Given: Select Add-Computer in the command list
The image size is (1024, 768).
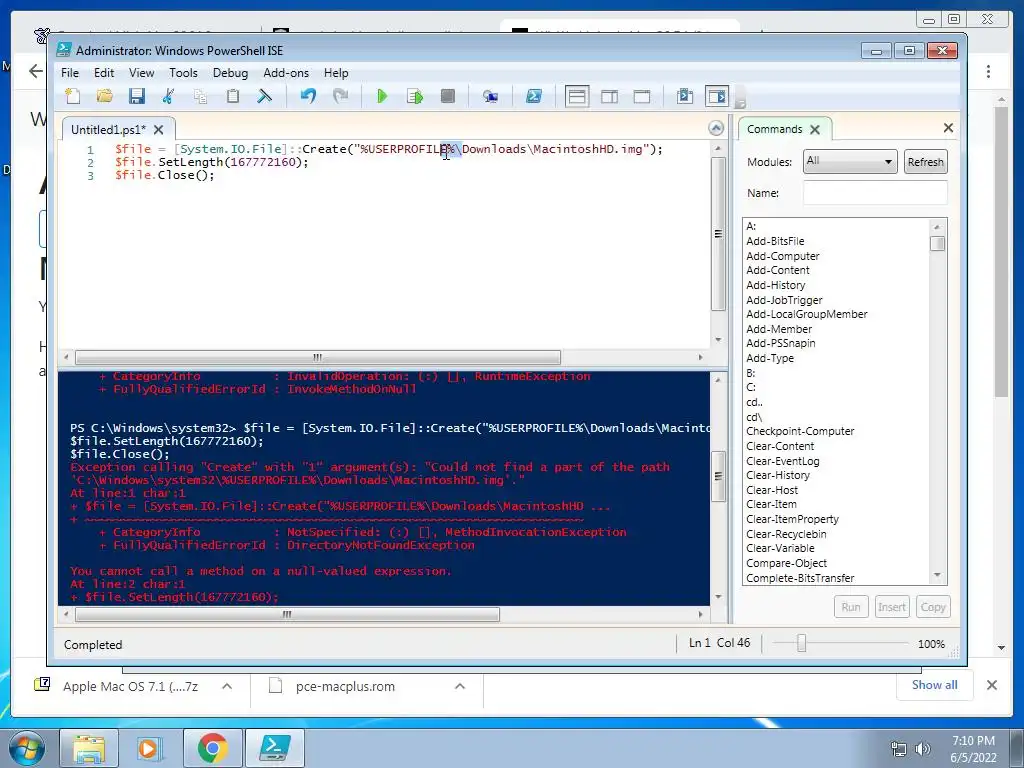Looking at the screenshot, I should [782, 256].
